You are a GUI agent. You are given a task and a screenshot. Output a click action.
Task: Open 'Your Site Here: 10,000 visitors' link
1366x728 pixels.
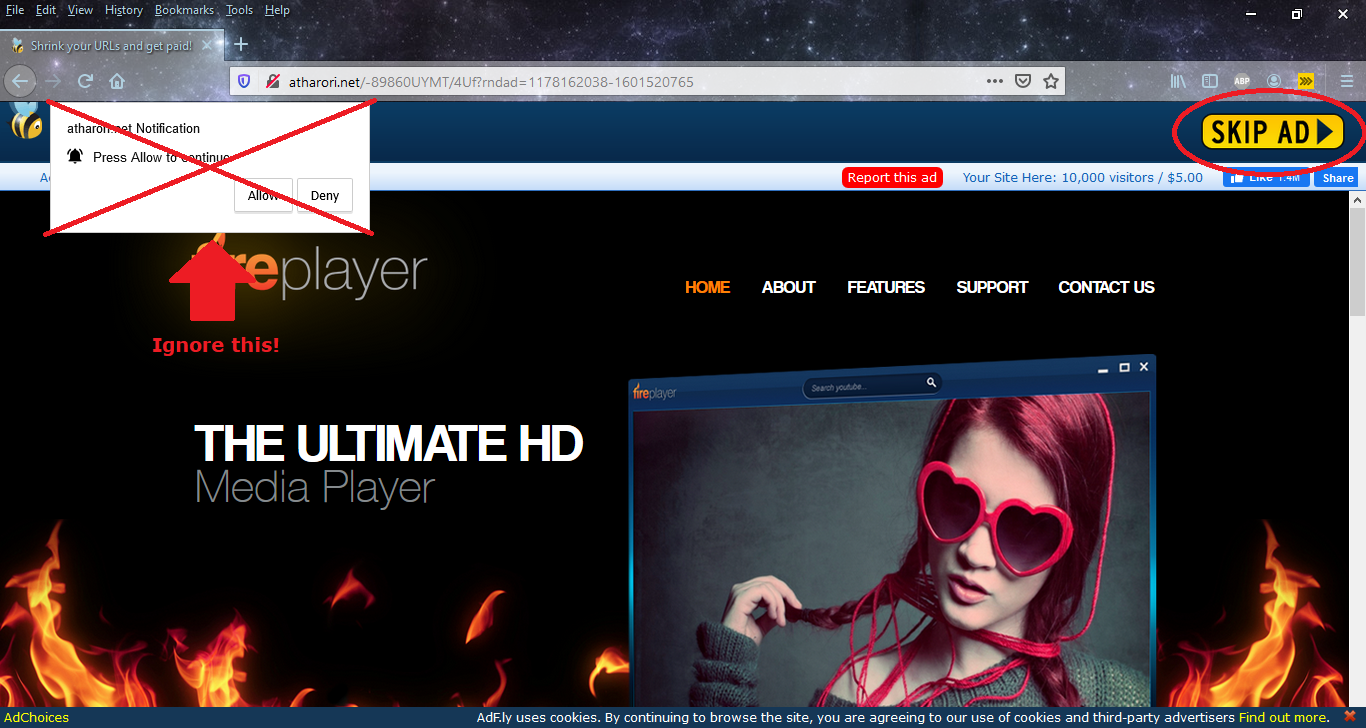pyautogui.click(x=1083, y=177)
